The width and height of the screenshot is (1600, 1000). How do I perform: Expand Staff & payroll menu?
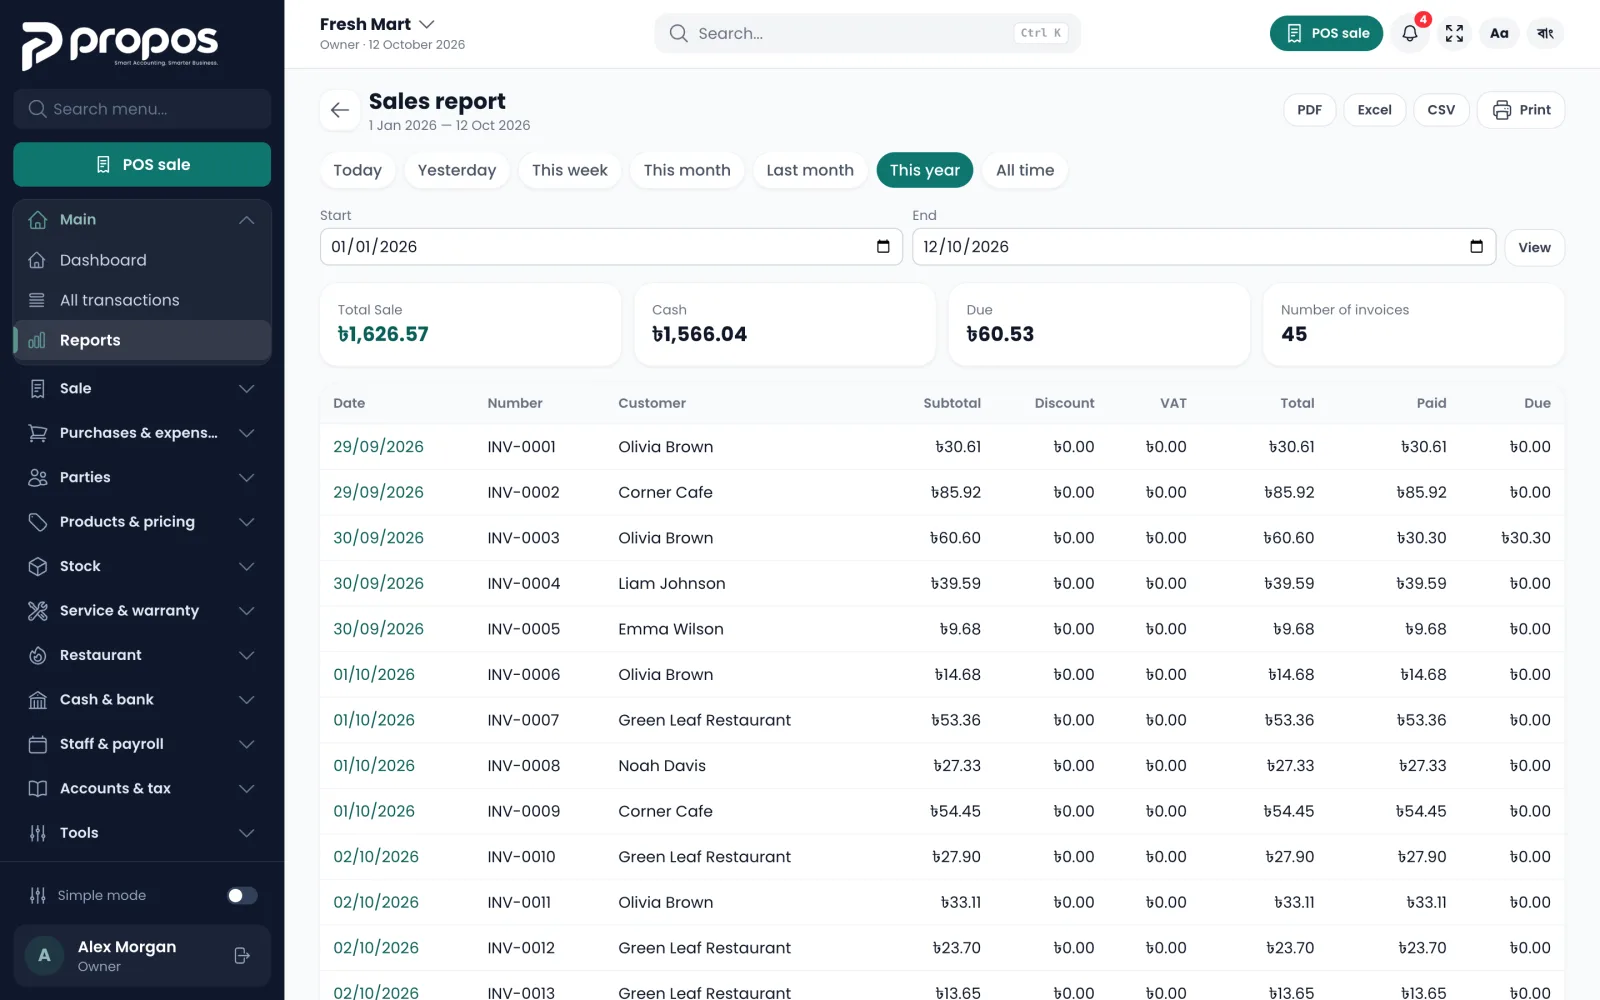click(x=142, y=744)
